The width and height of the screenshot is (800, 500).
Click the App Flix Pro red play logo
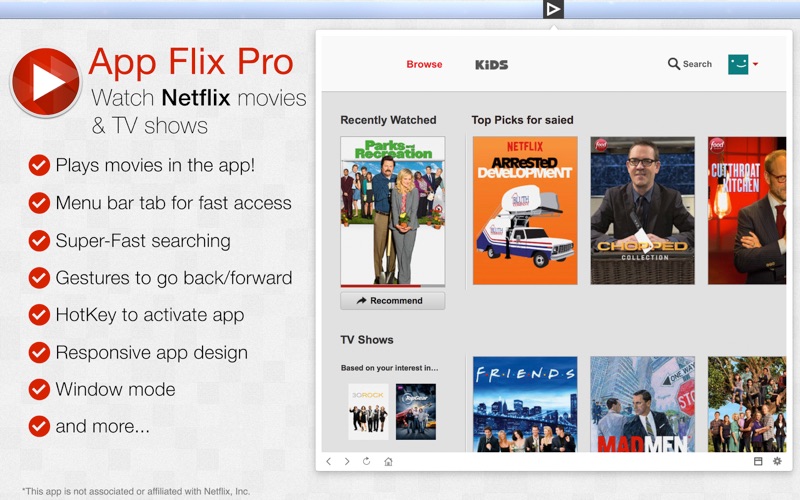pyautogui.click(x=46, y=82)
